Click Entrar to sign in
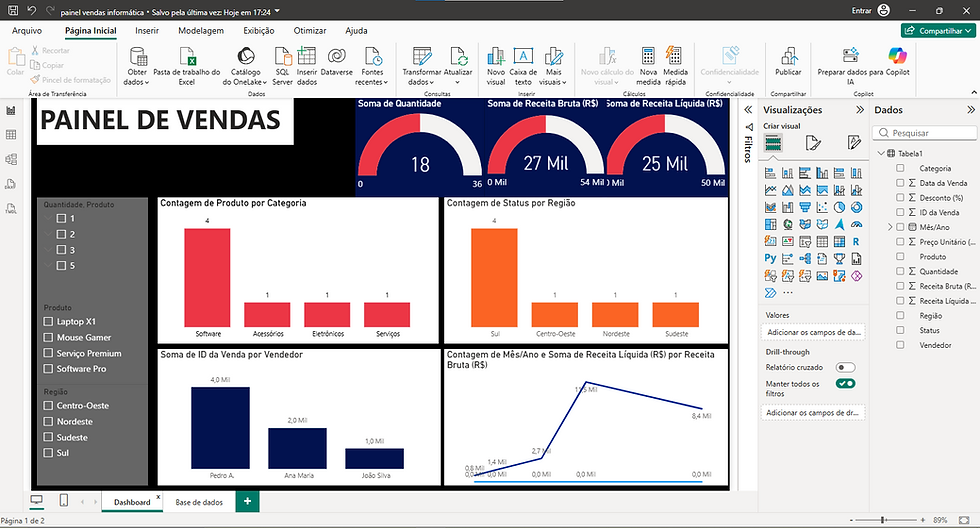 (861, 11)
